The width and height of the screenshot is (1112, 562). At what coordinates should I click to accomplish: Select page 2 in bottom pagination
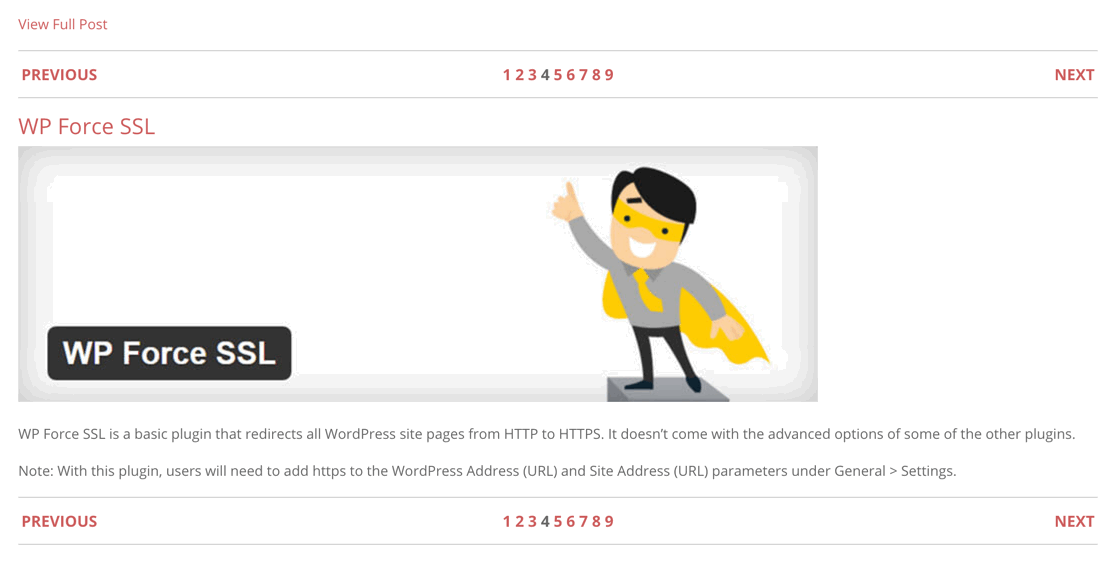pyautogui.click(x=519, y=521)
